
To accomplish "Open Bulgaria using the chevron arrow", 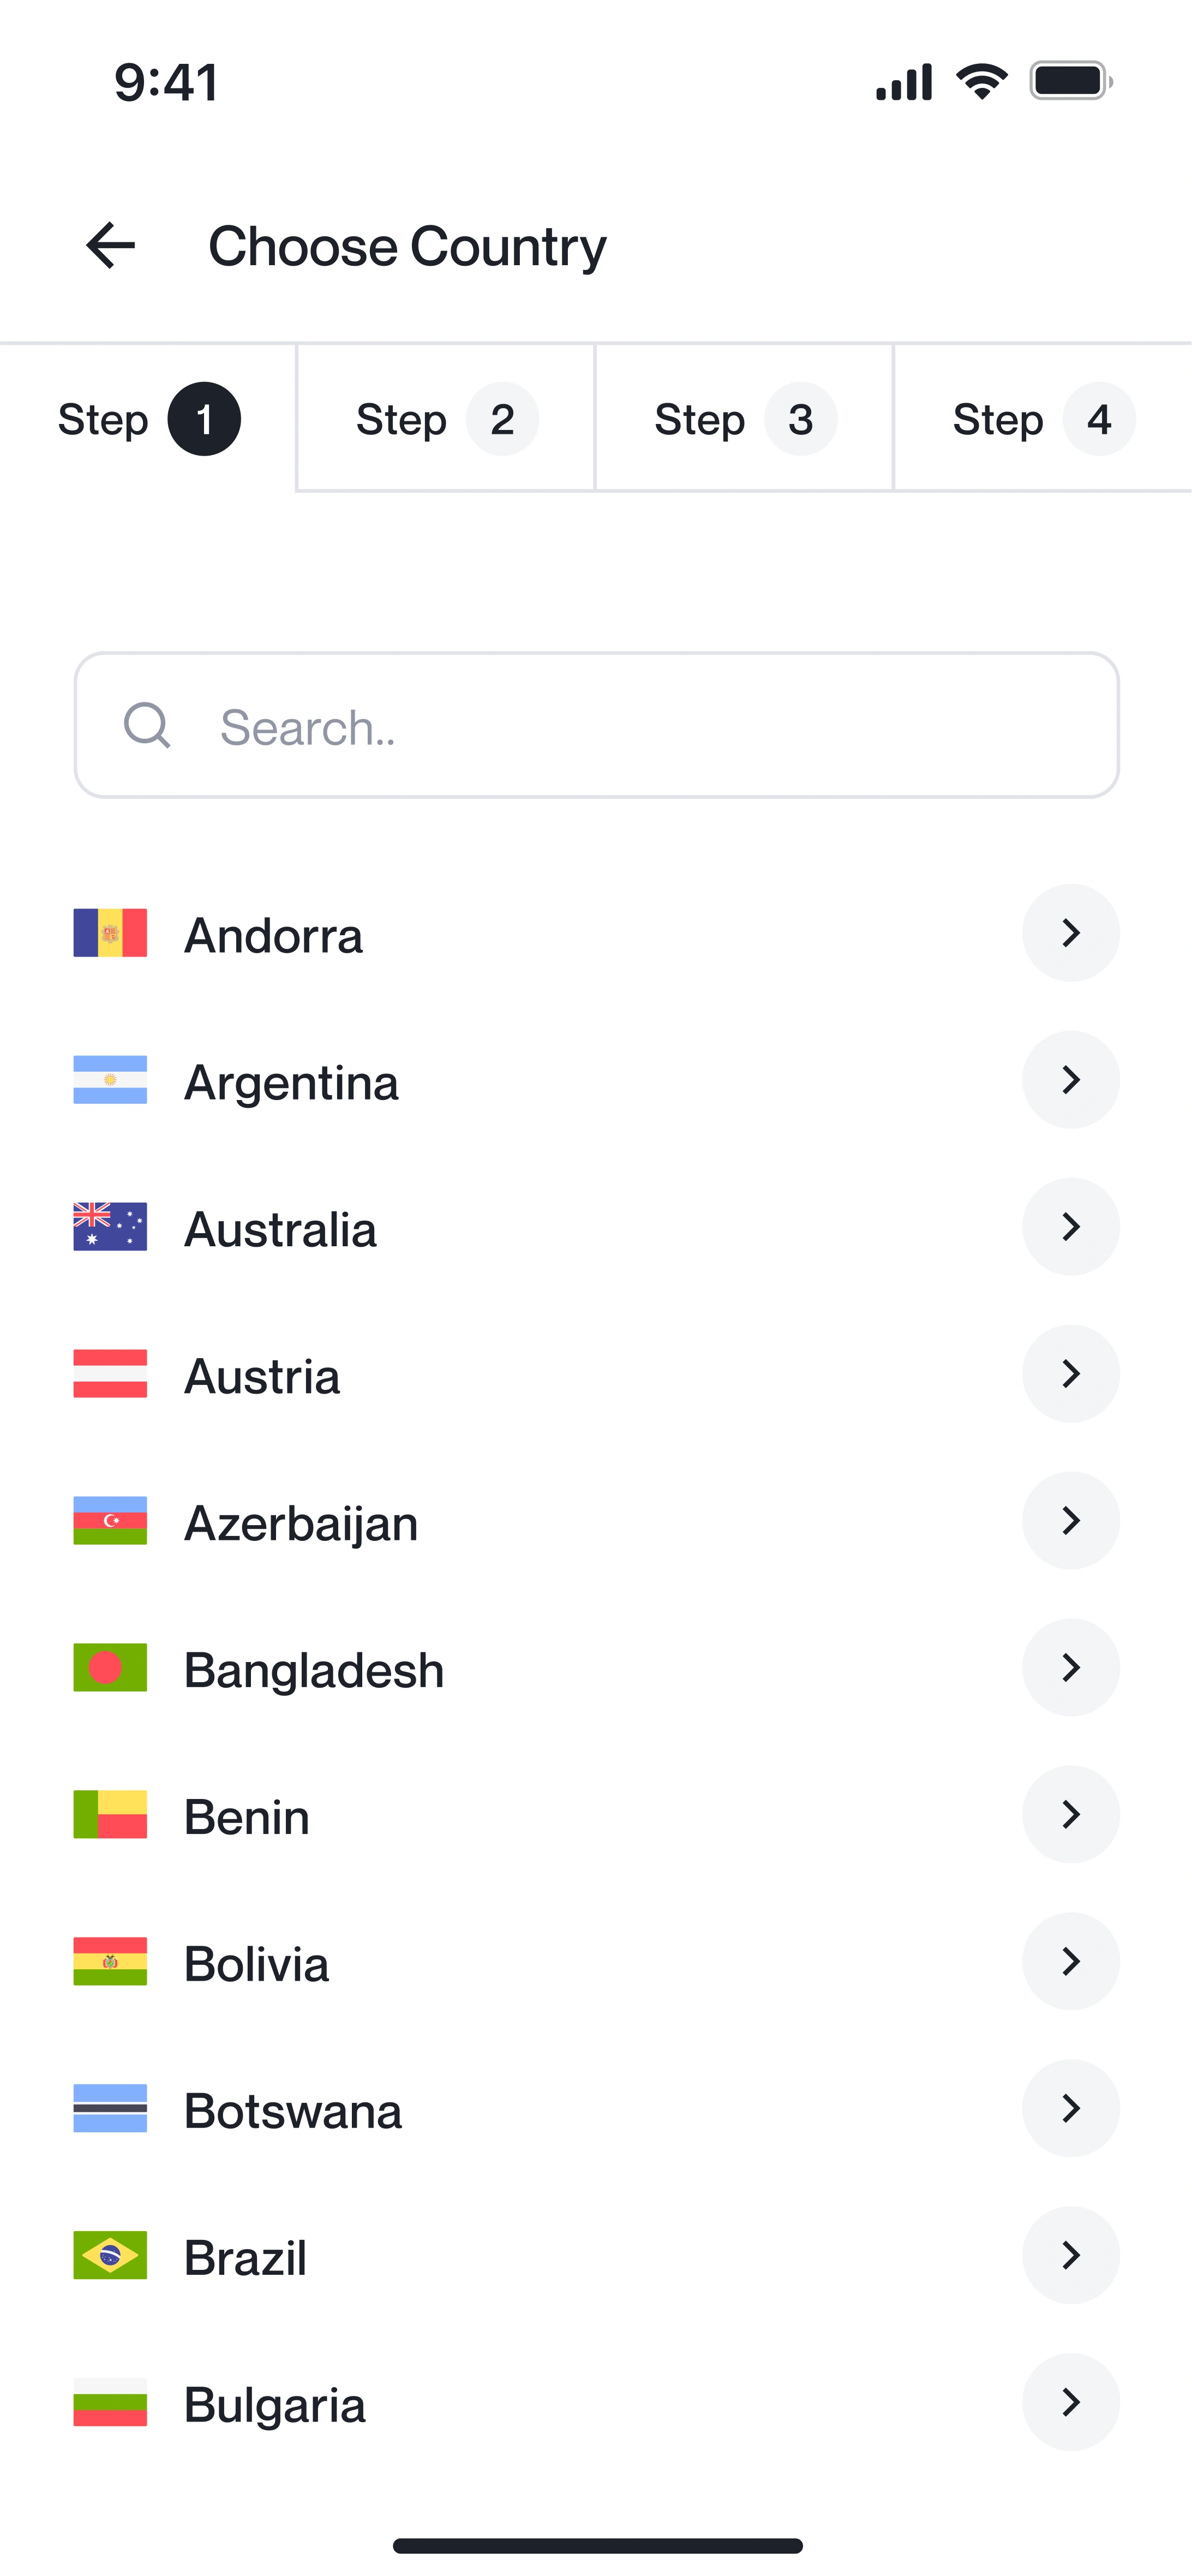I will 1070,2403.
